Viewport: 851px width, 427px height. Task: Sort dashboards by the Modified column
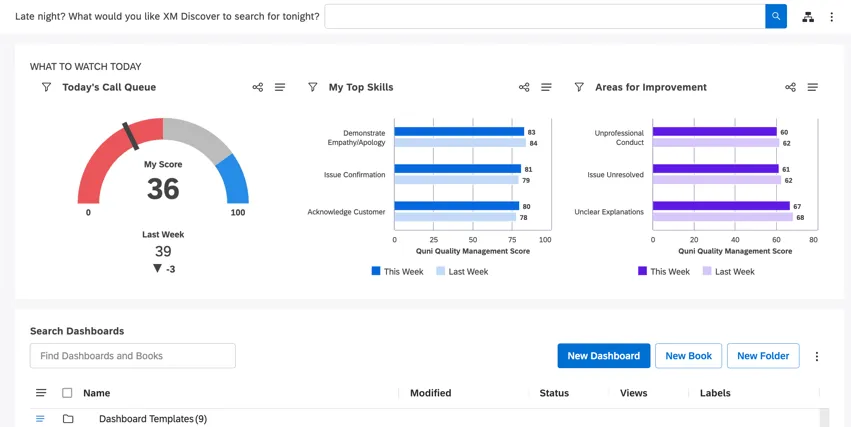[x=430, y=393]
